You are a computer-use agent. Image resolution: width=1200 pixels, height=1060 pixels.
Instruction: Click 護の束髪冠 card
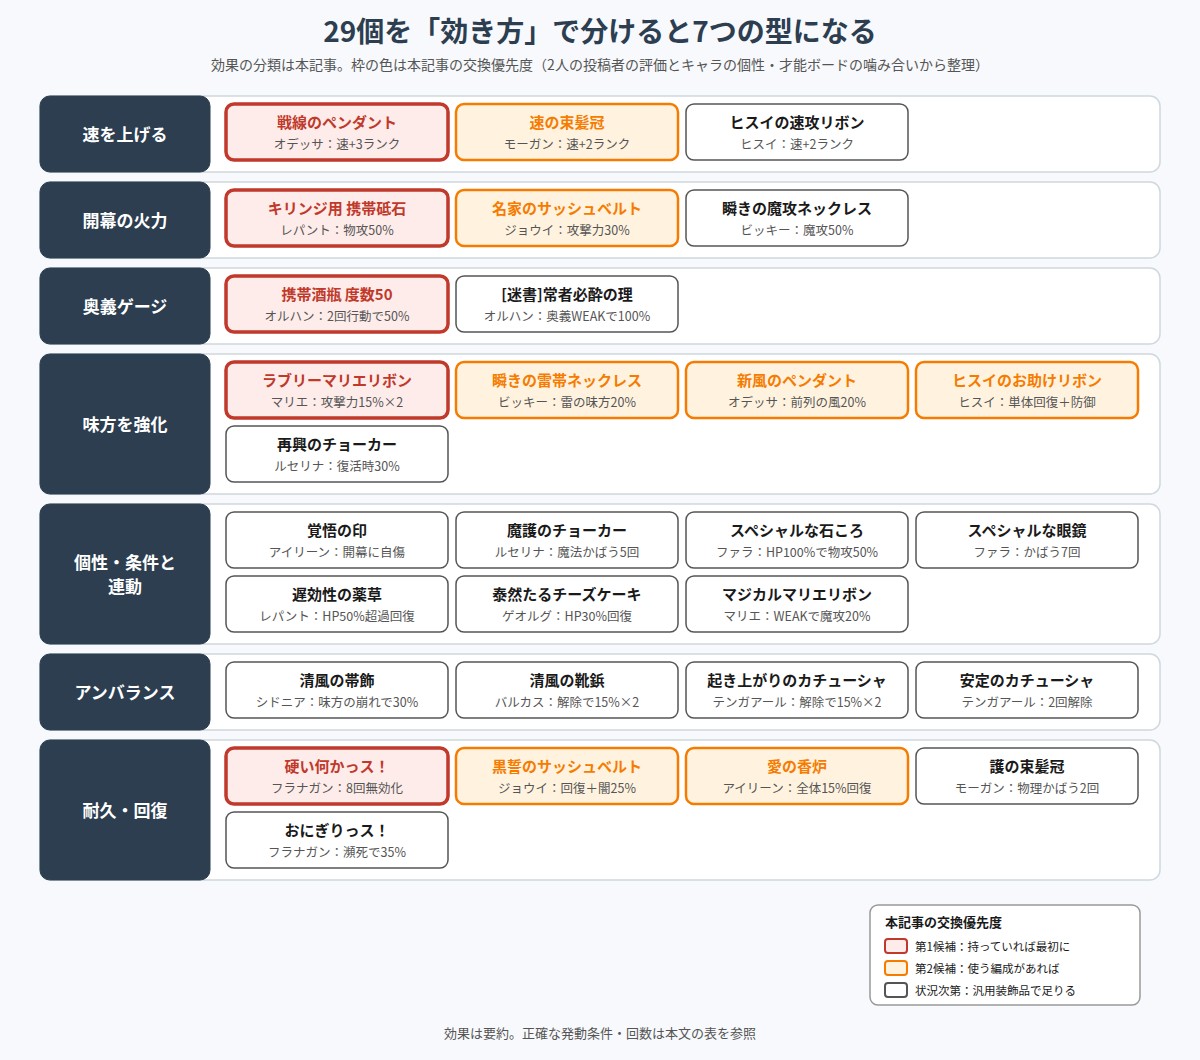1027,776
